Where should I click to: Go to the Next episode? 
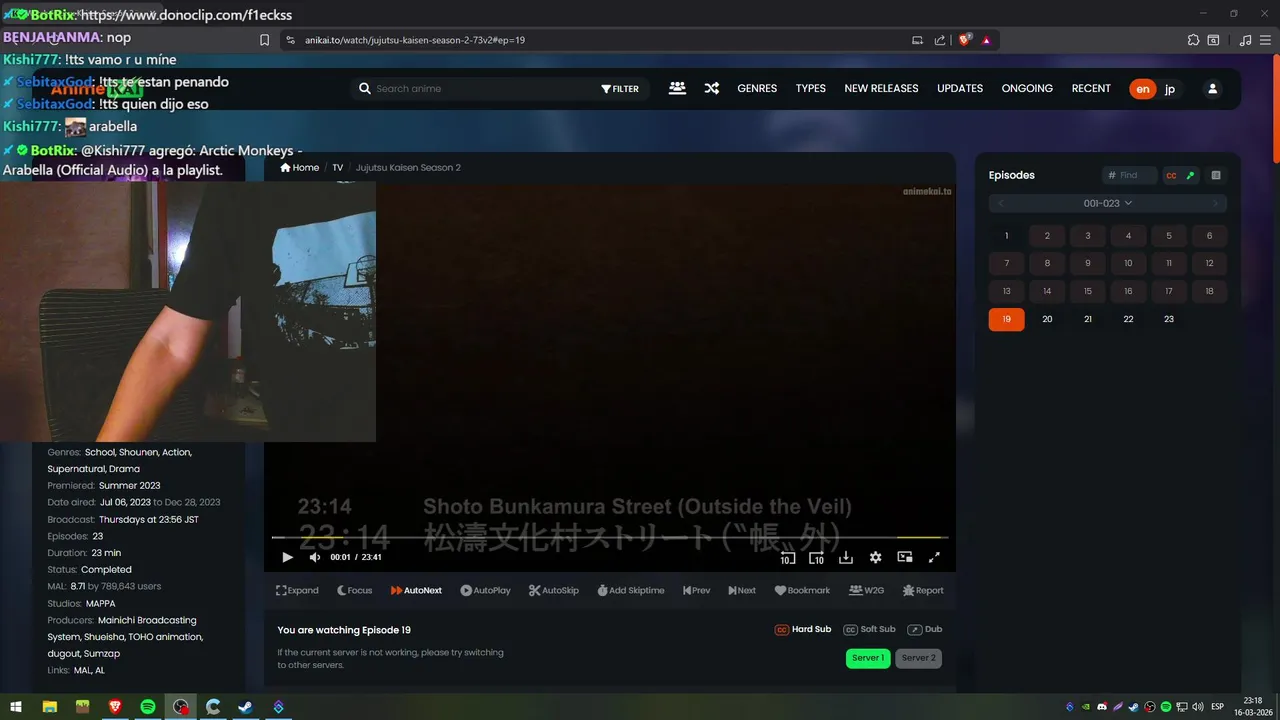[742, 590]
